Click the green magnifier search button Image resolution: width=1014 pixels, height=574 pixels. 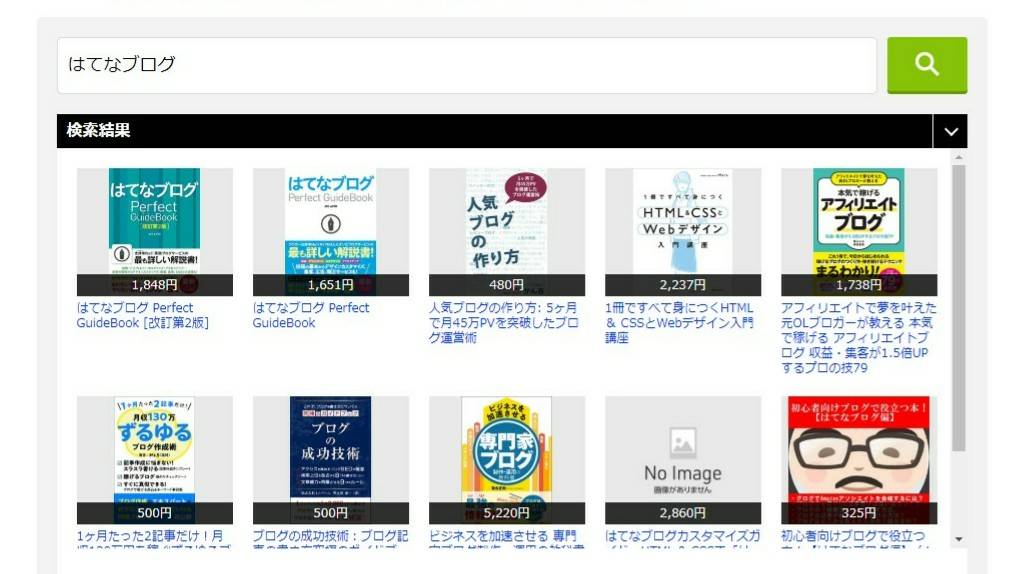[927, 65]
